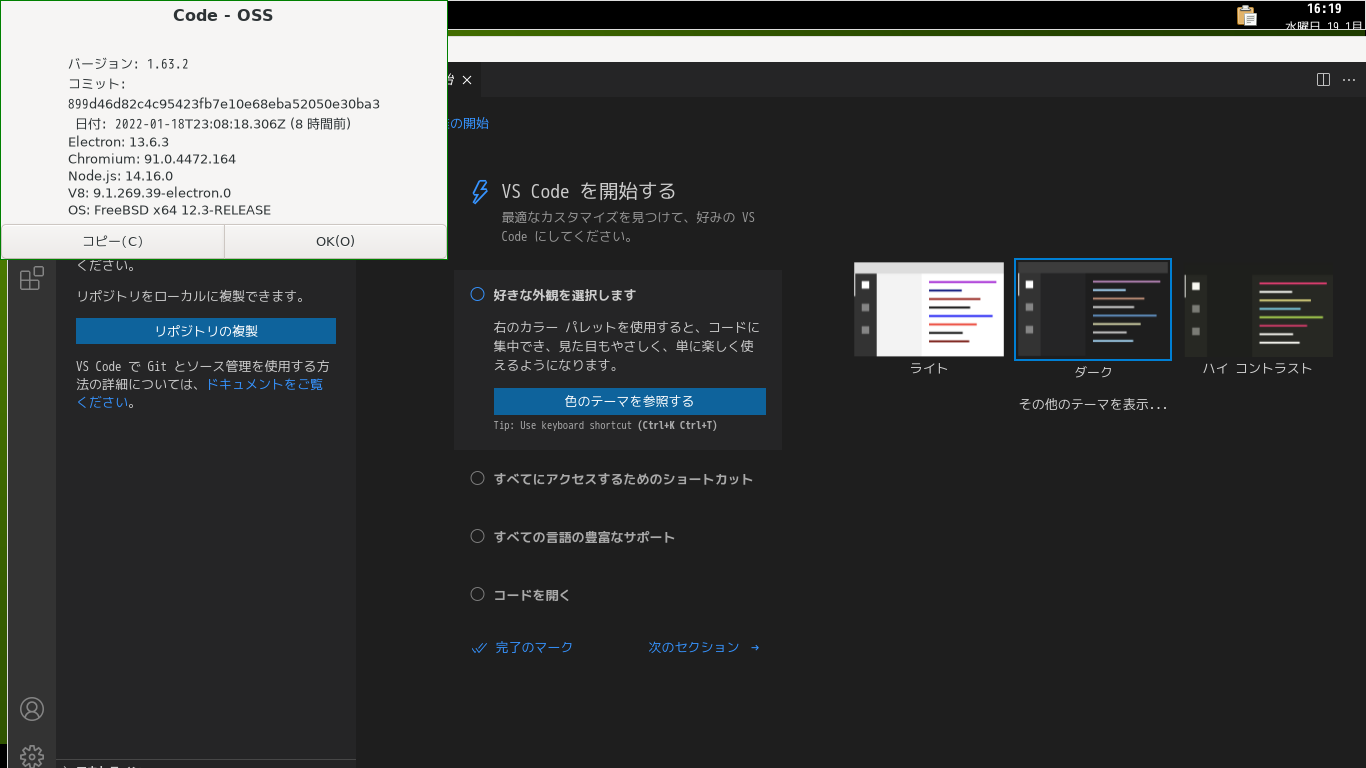Viewport: 1366px width, 768px height.
Task: Click the 16:19 clock in the panel
Action: (x=1324, y=9)
